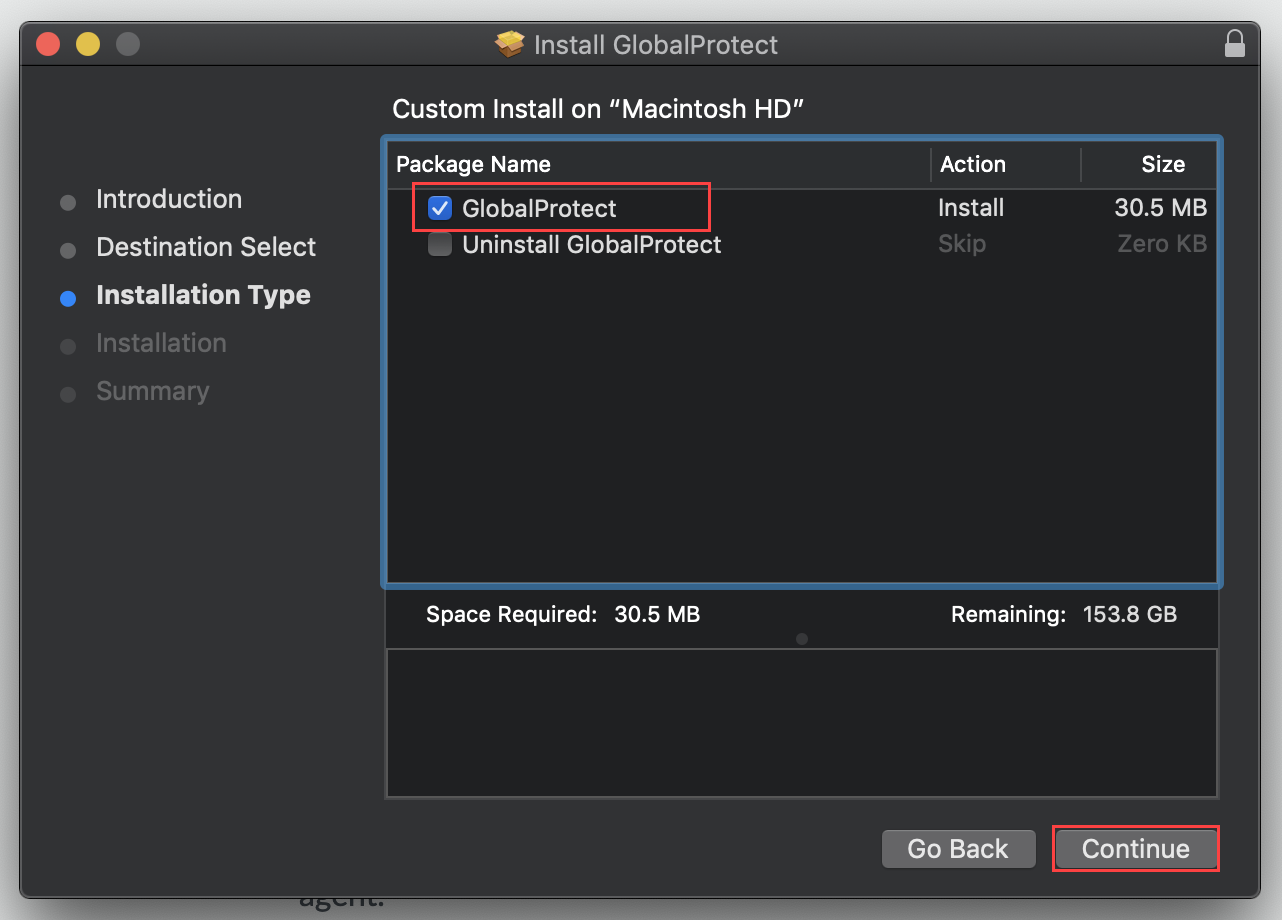Click the 30.5 MB size of GlobalProtect

pos(1161,208)
